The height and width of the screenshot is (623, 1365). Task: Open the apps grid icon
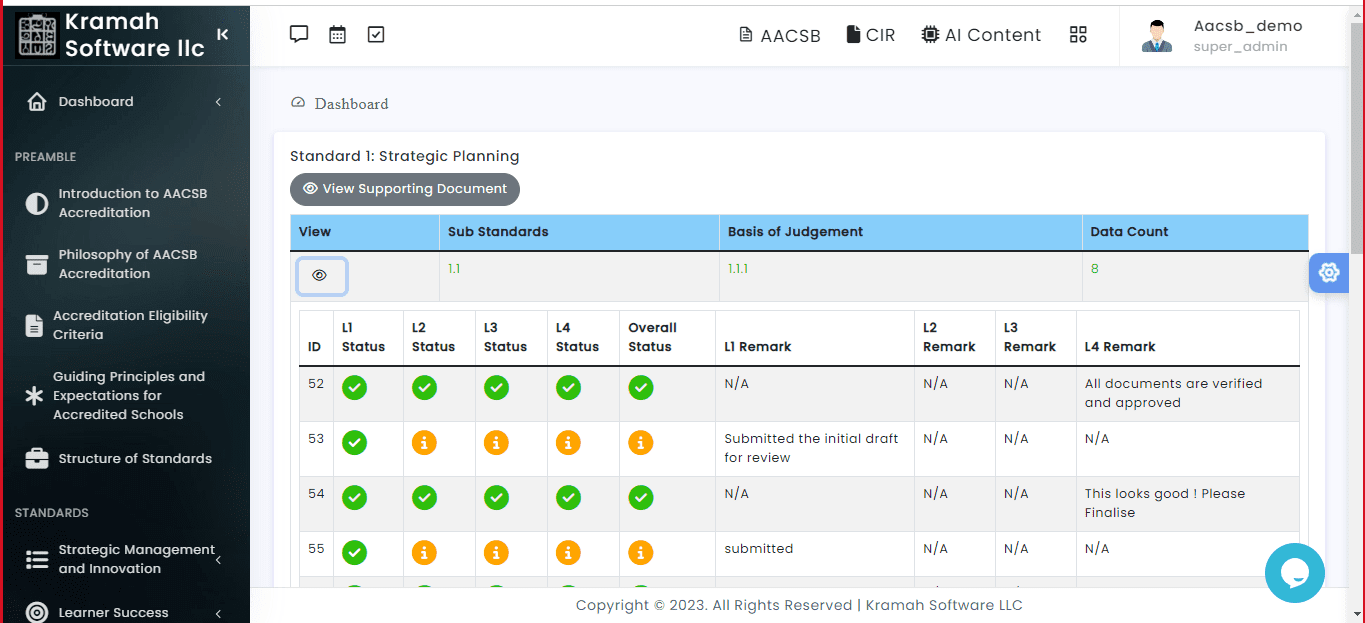tap(1078, 35)
